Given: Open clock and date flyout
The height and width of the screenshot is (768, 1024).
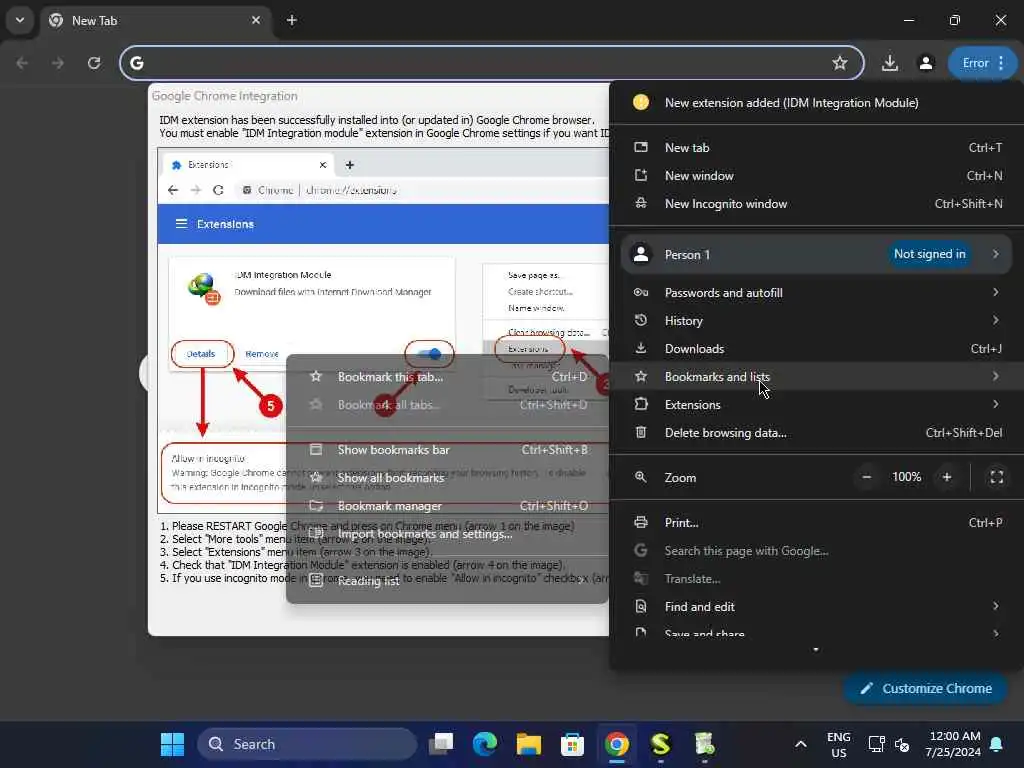Looking at the screenshot, I should tap(953, 744).
